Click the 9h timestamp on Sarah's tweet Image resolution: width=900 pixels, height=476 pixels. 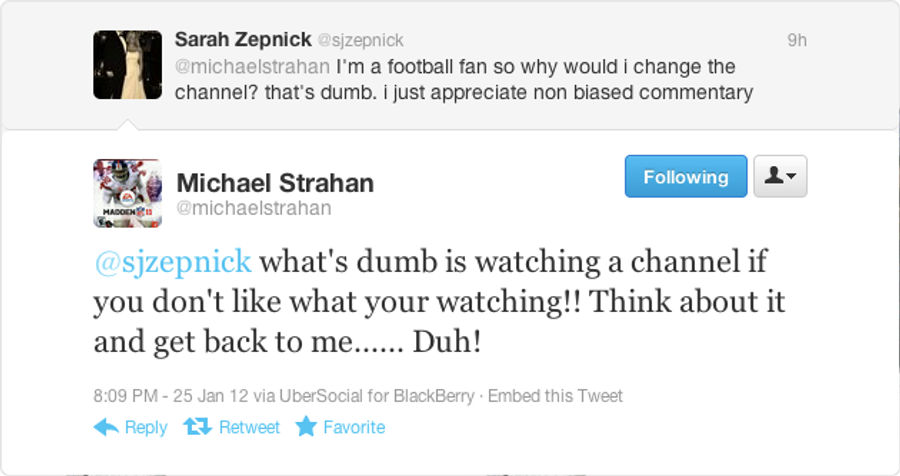[x=797, y=40]
